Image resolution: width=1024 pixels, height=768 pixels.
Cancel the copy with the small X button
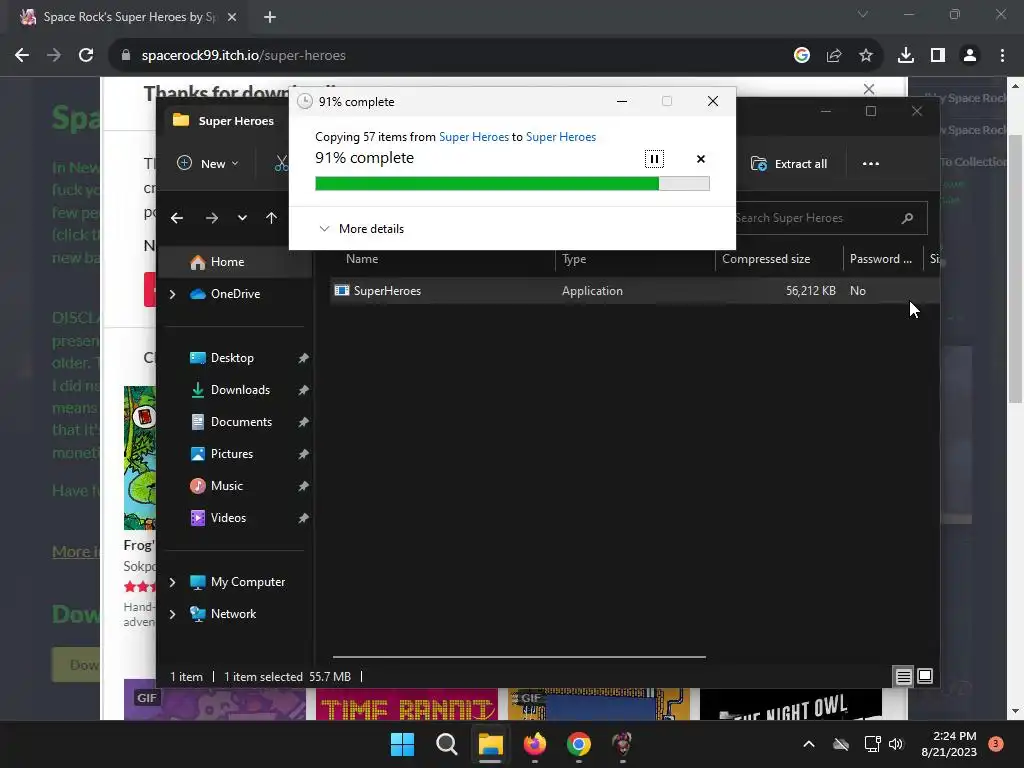(701, 159)
